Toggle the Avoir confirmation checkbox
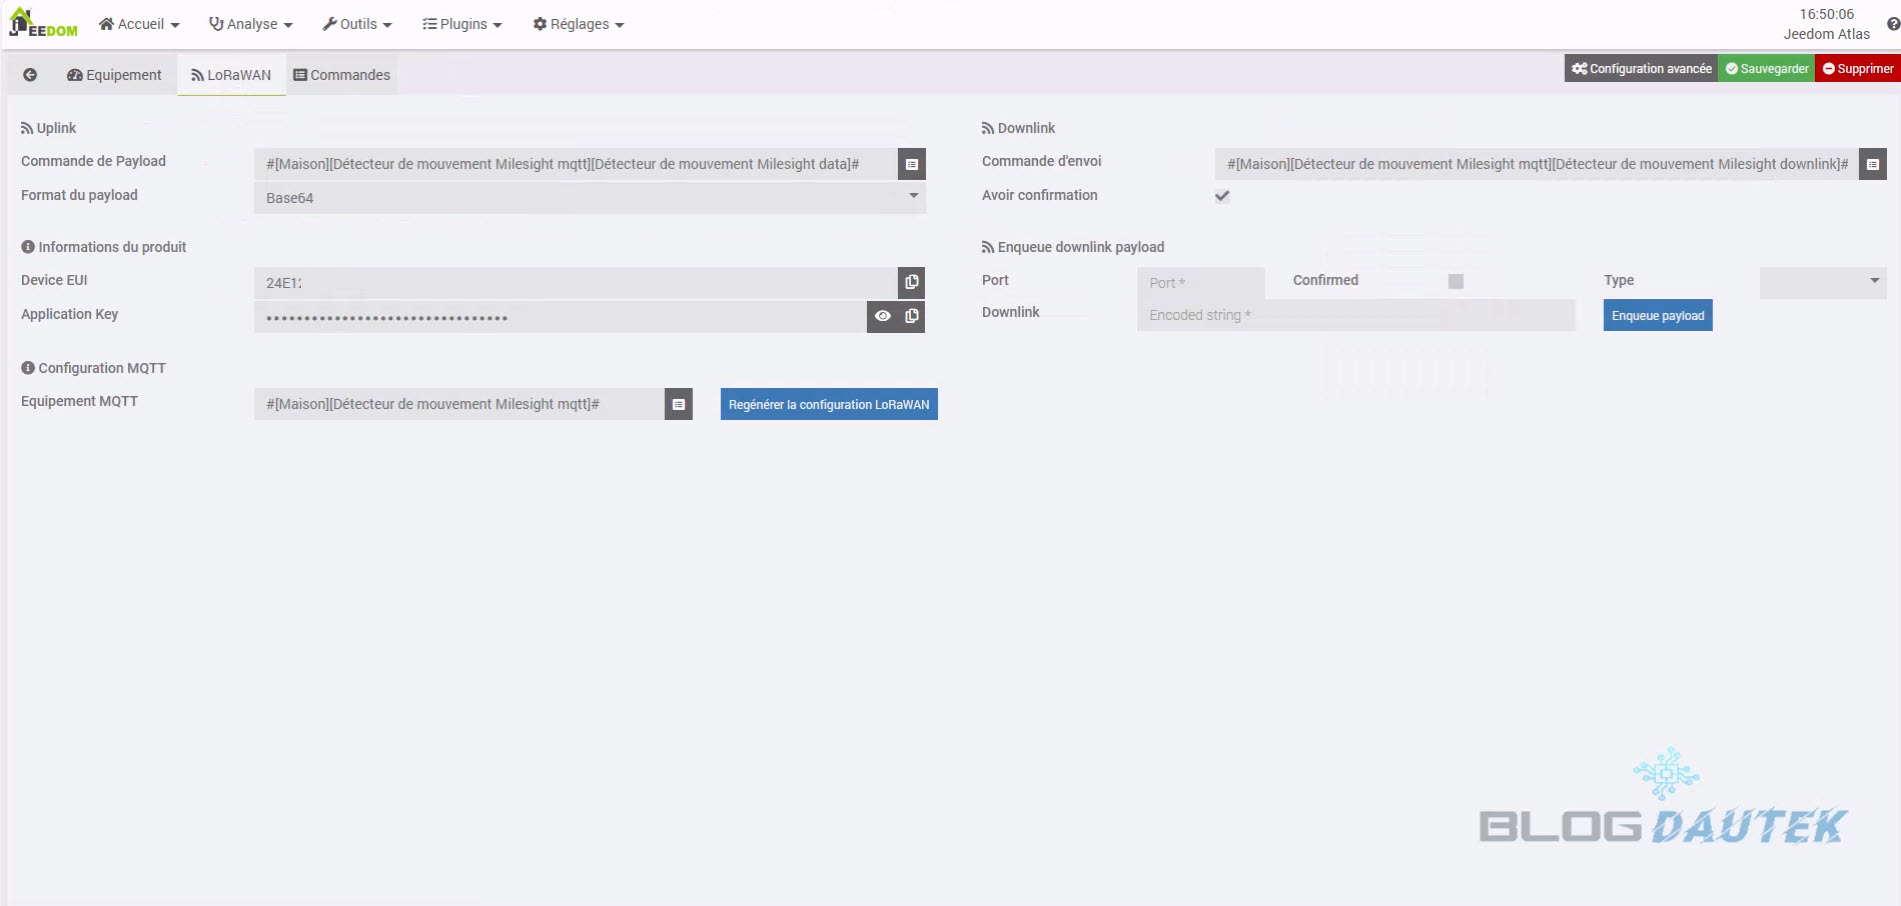1901x906 pixels. [x=1222, y=196]
